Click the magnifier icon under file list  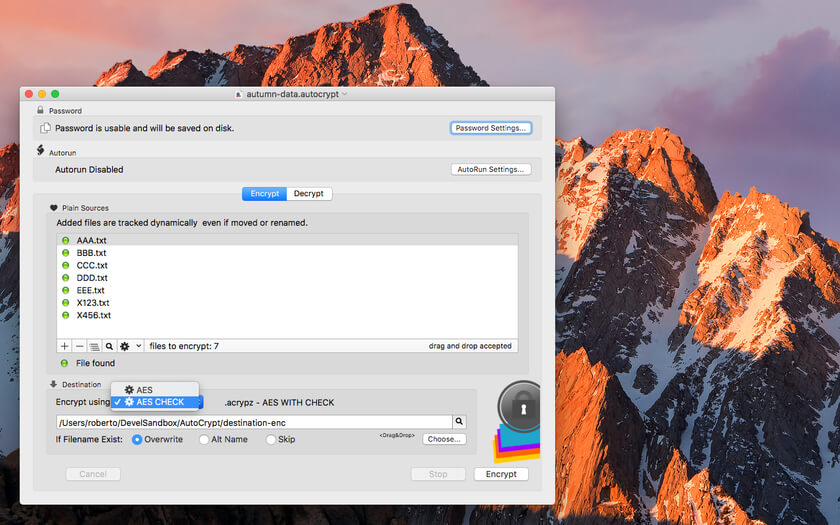coord(109,346)
